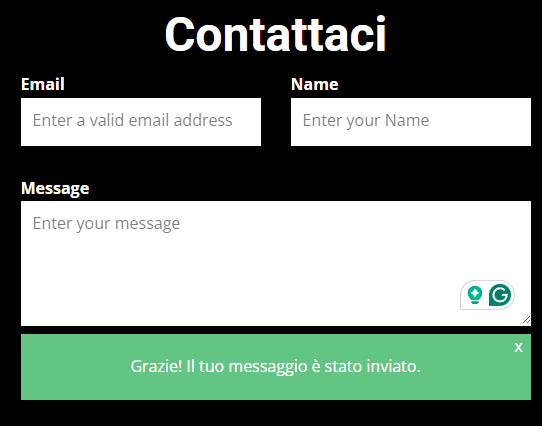
Task: Click the Email field label
Action: click(x=43, y=84)
